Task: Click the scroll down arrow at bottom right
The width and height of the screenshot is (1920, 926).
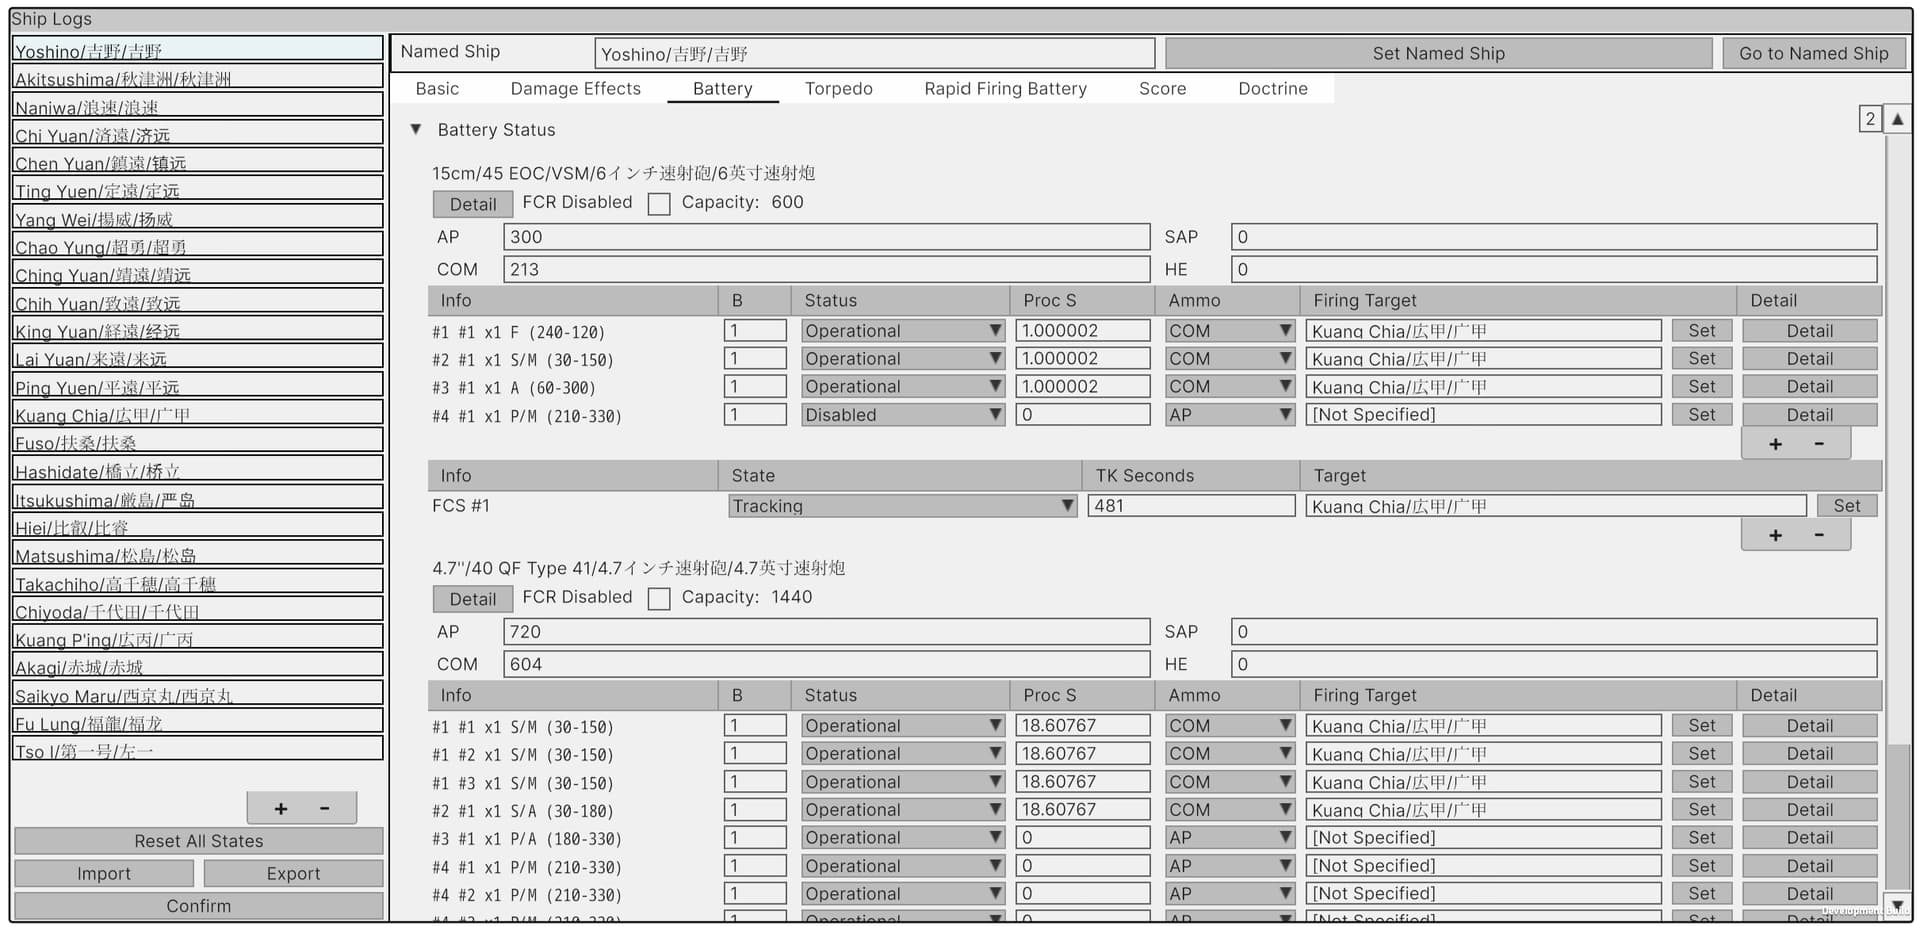Action: click(1897, 905)
